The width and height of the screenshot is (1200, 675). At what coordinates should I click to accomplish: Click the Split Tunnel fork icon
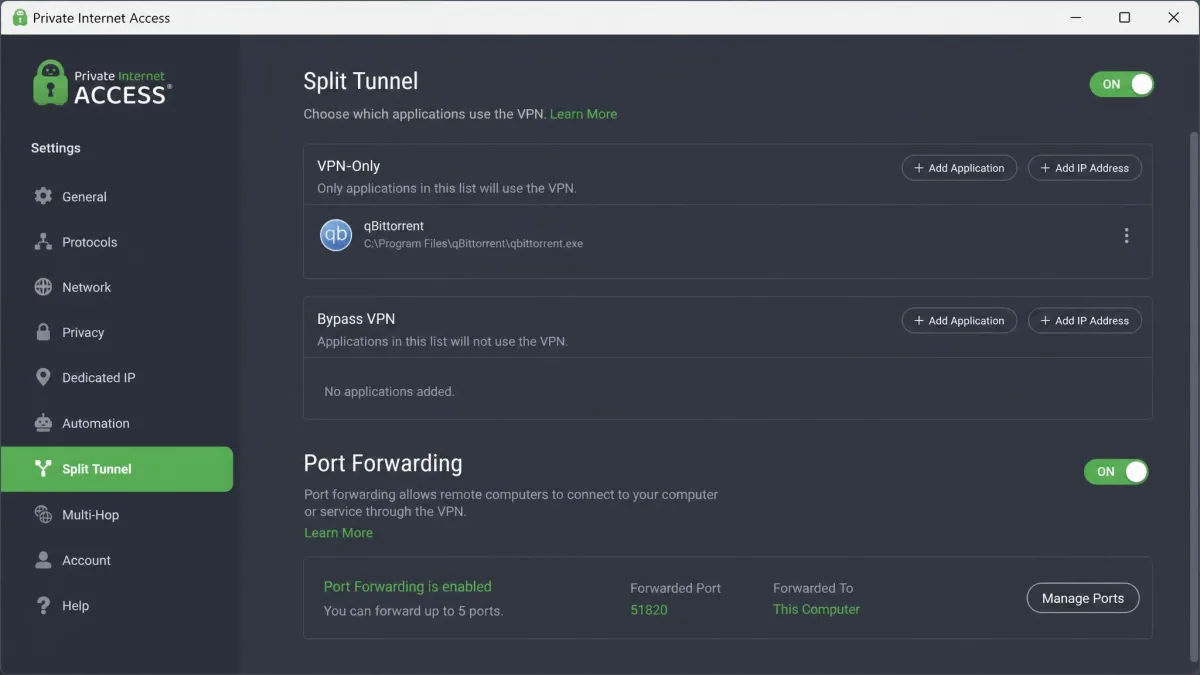pyautogui.click(x=43, y=468)
